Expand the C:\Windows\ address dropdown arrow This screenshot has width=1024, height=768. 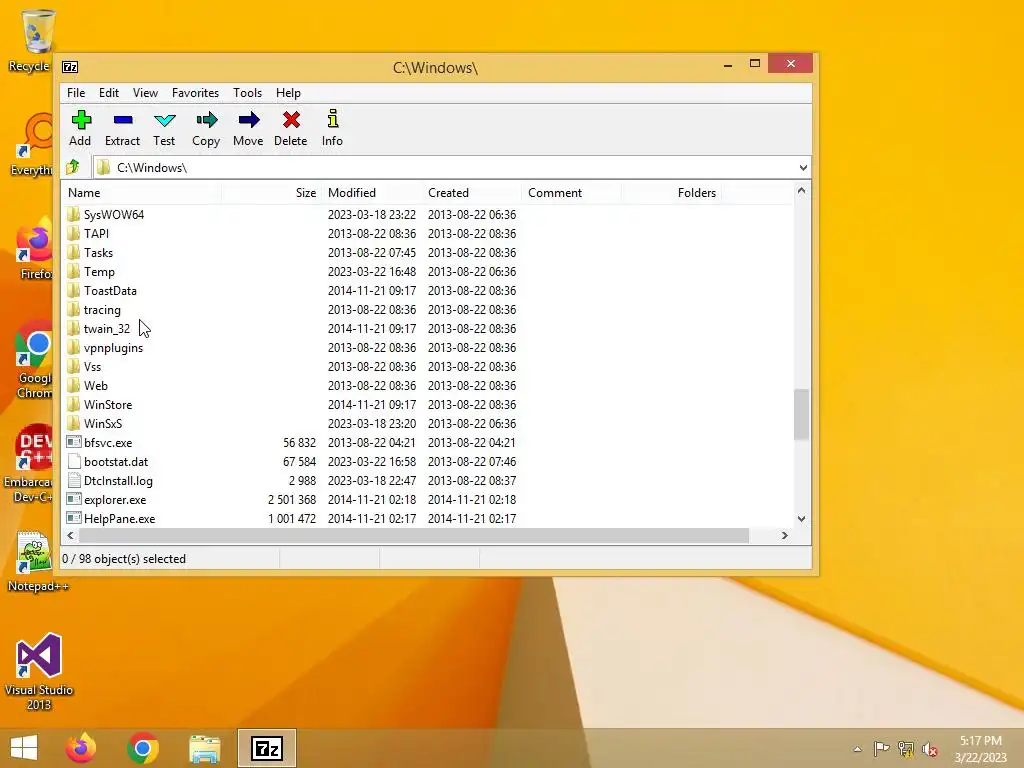point(803,168)
